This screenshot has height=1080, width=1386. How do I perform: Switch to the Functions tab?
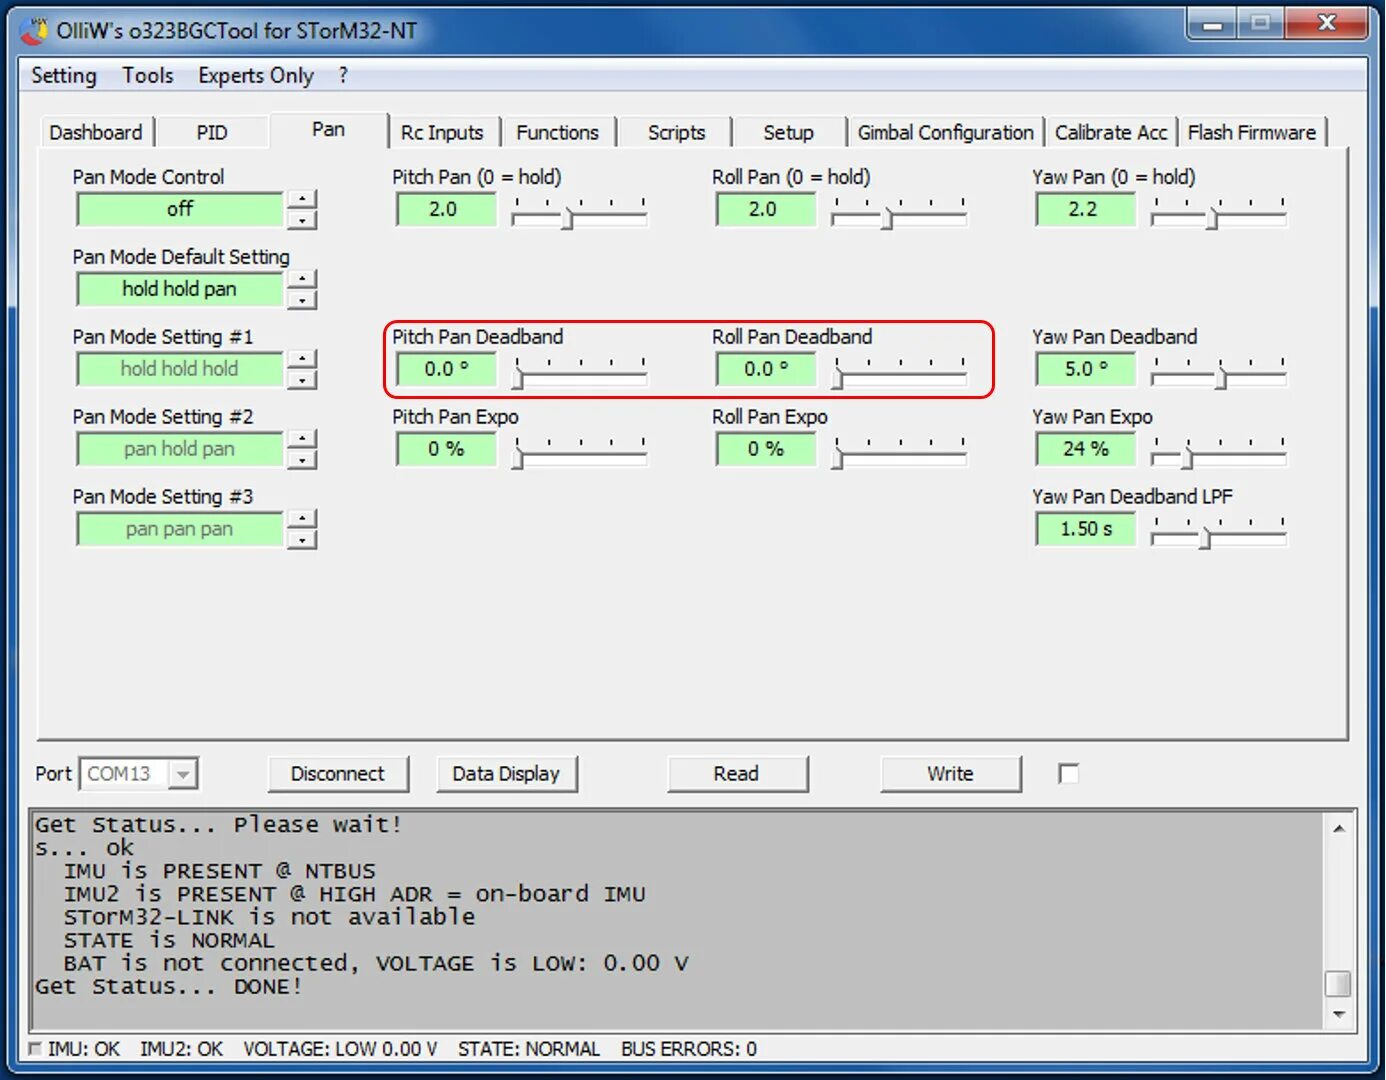point(558,132)
